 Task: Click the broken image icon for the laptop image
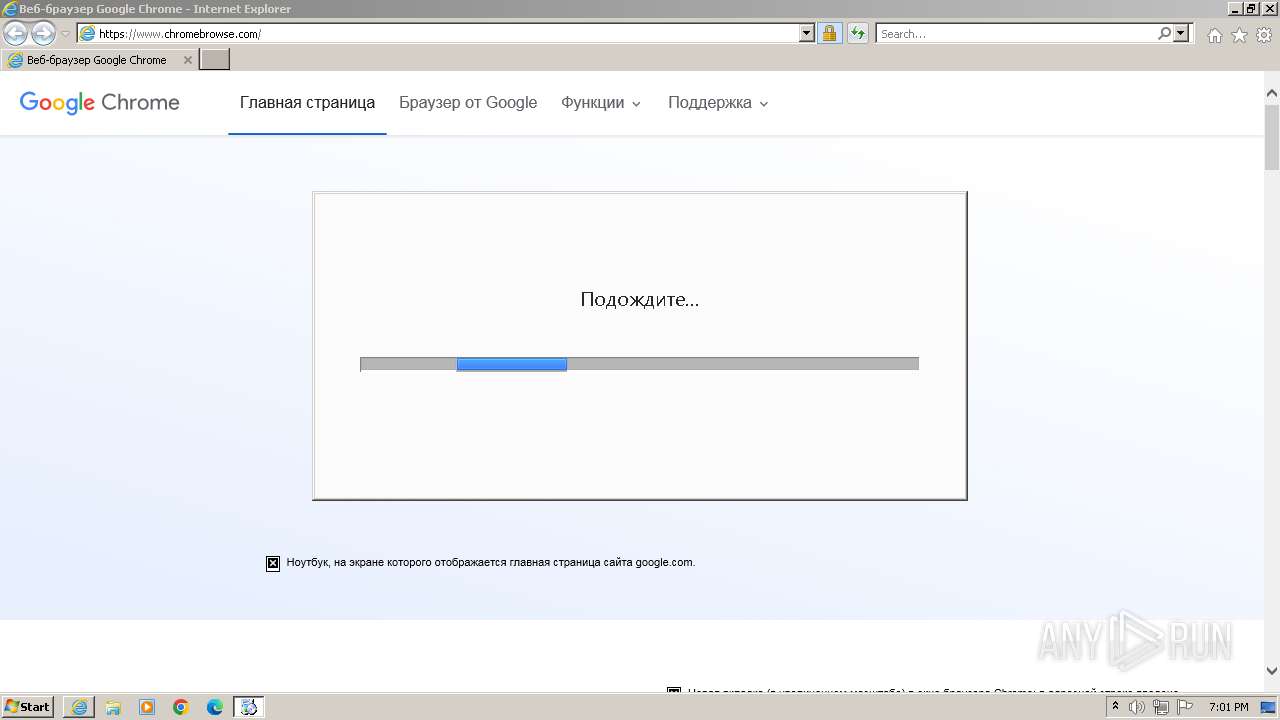(x=273, y=563)
